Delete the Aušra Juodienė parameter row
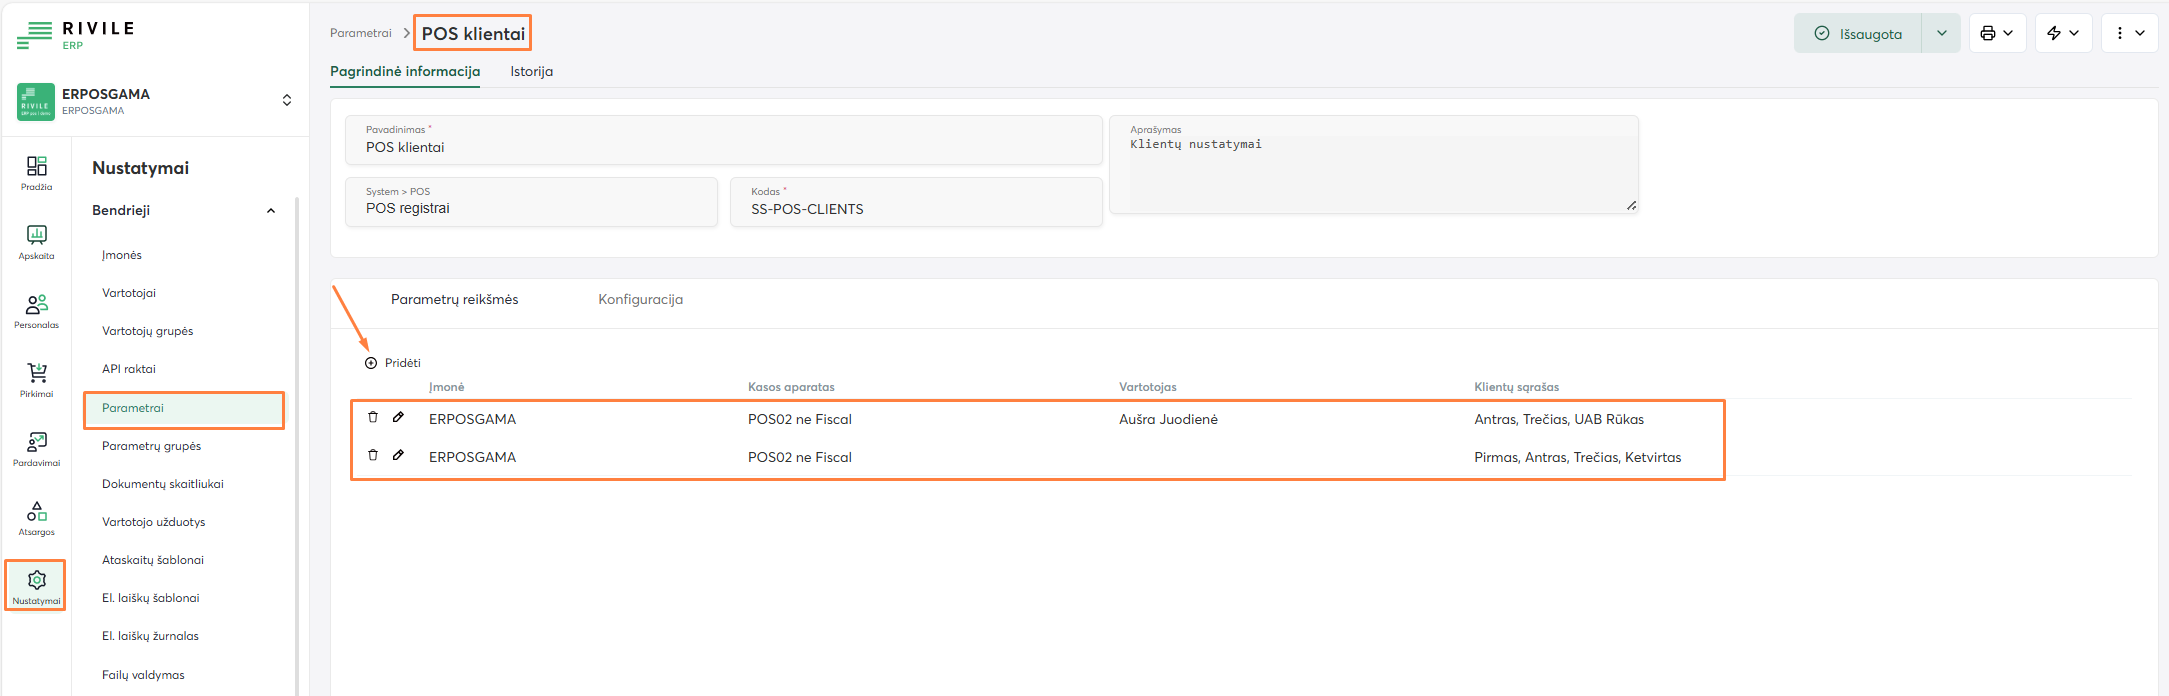Viewport: 2169px width, 696px height. 373,417
